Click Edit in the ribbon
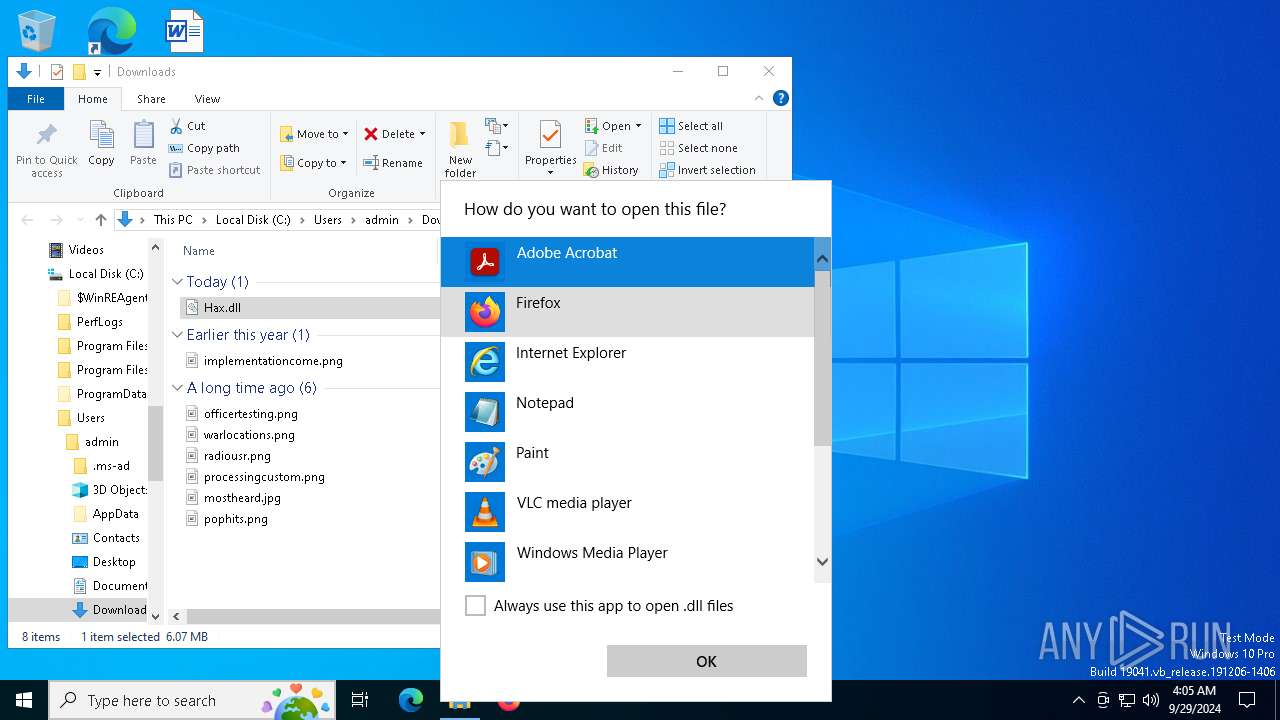 pos(604,148)
